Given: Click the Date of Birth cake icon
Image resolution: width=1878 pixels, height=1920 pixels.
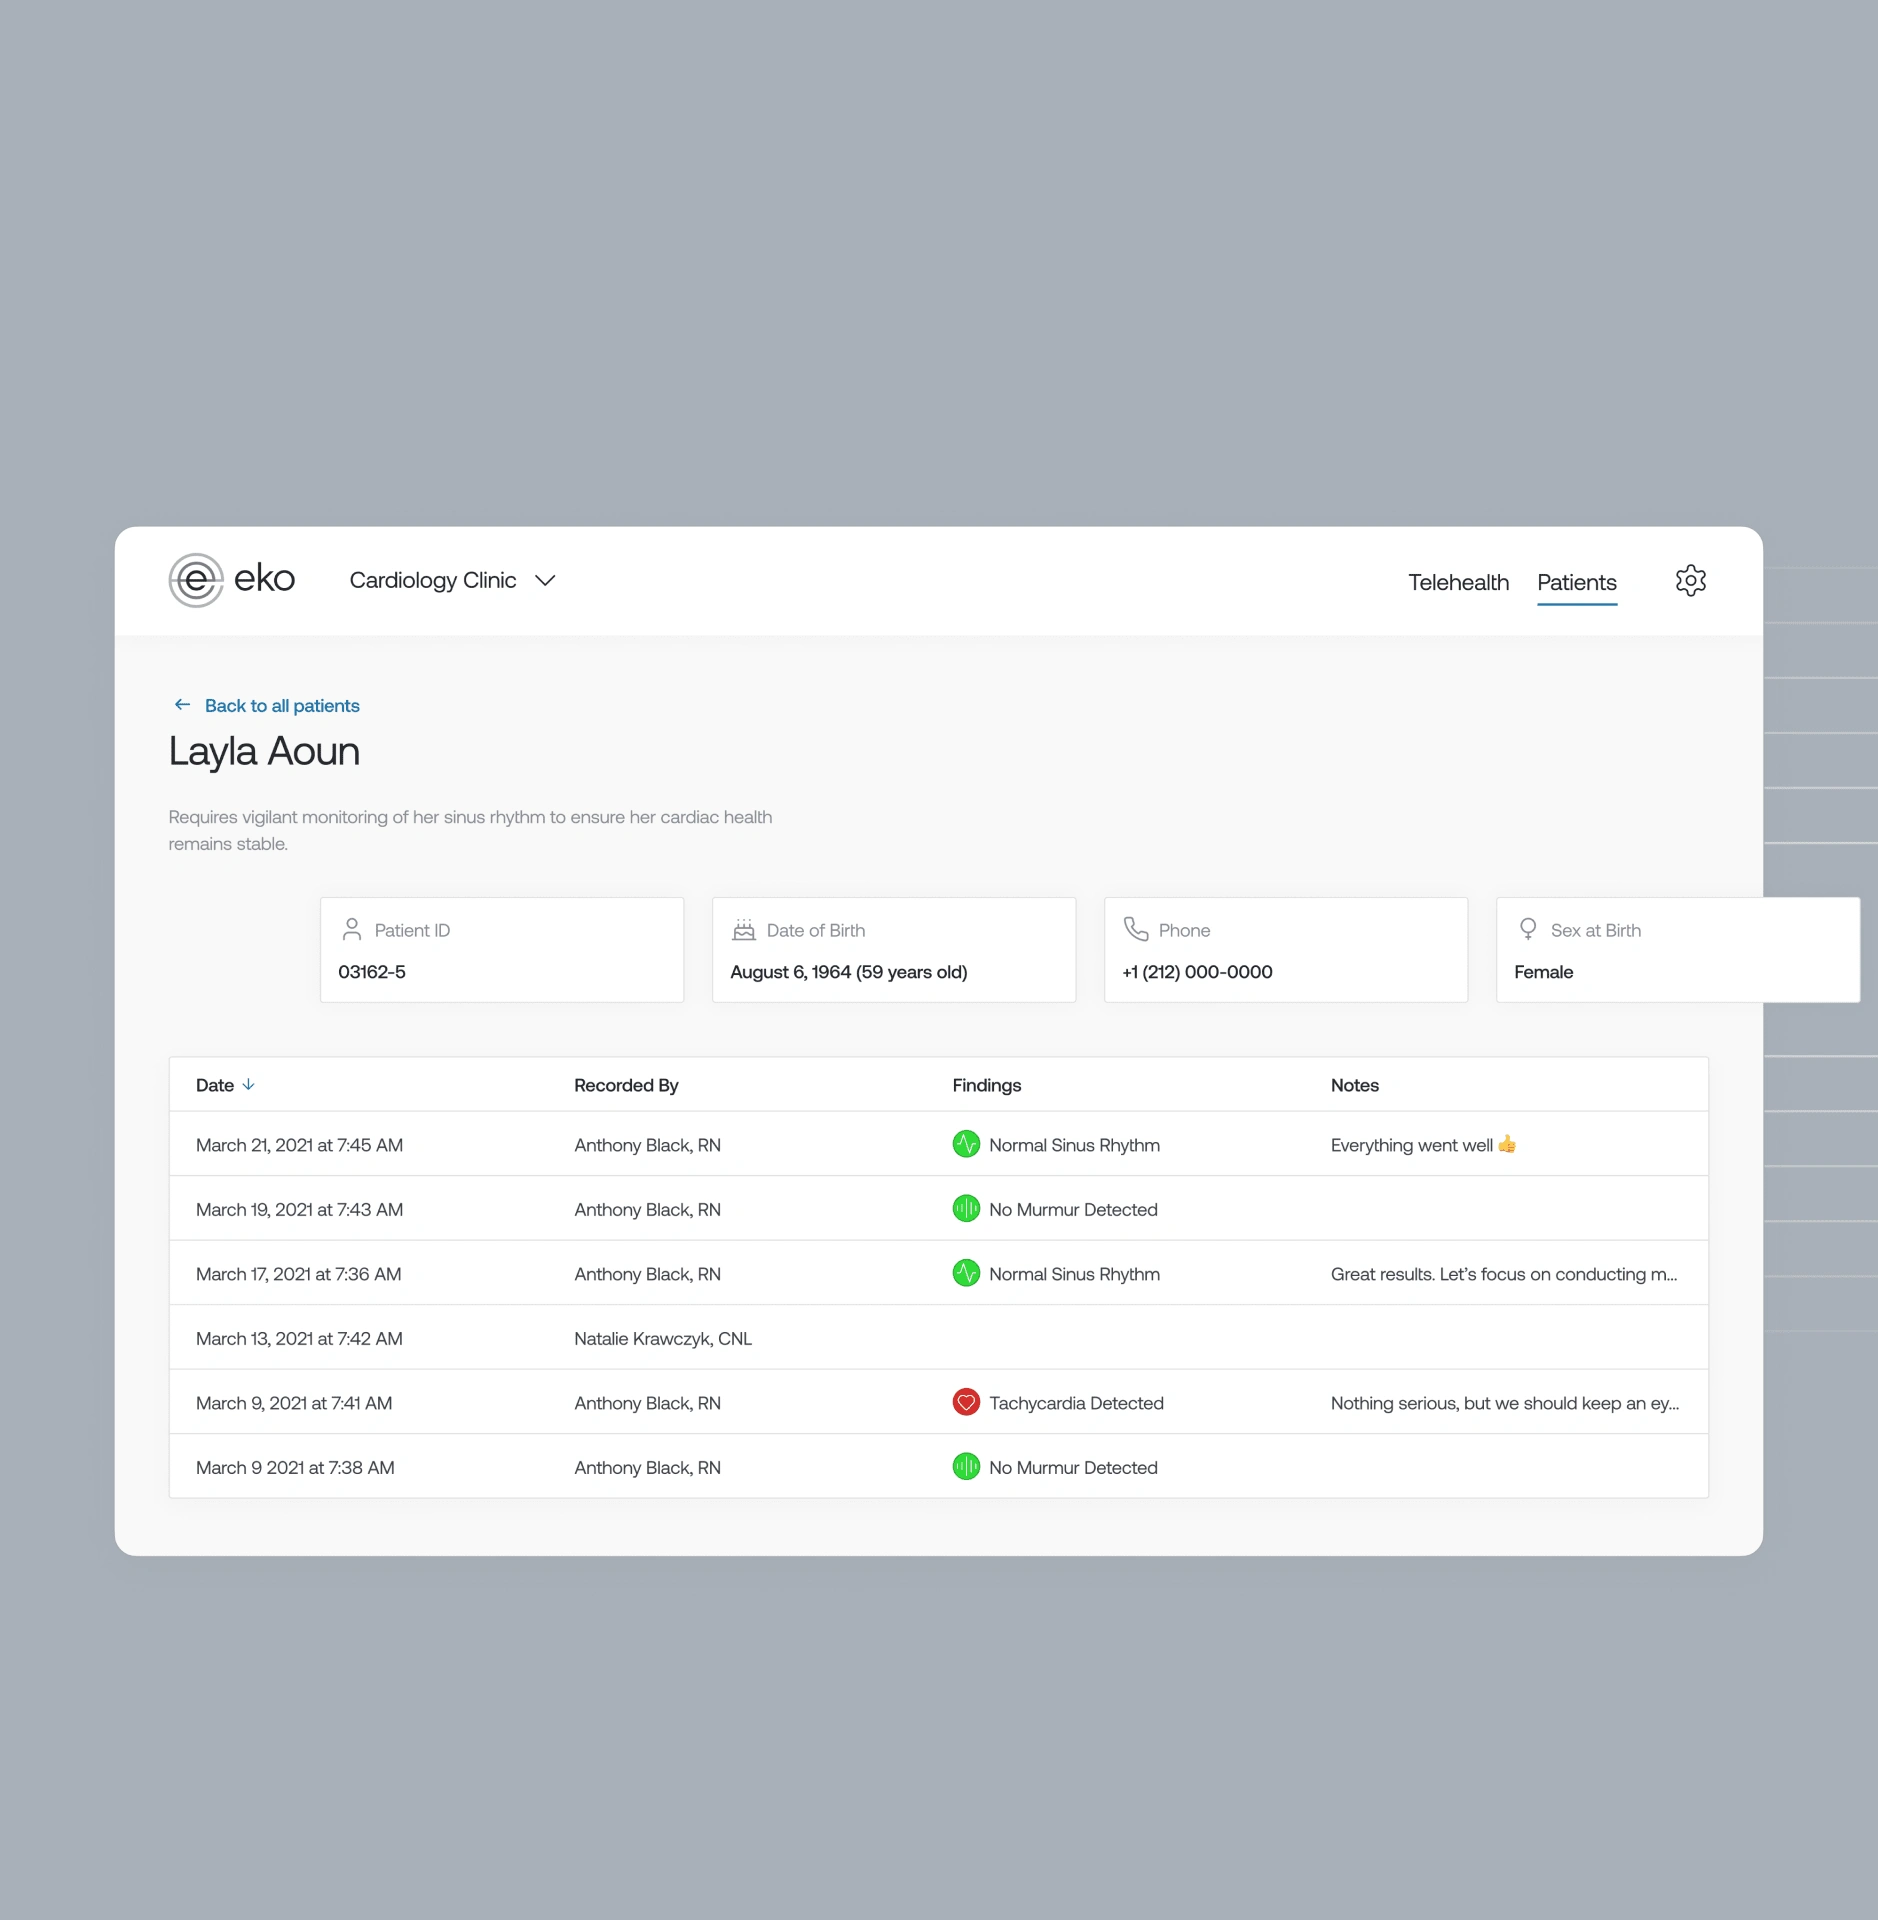Looking at the screenshot, I should [x=744, y=930].
